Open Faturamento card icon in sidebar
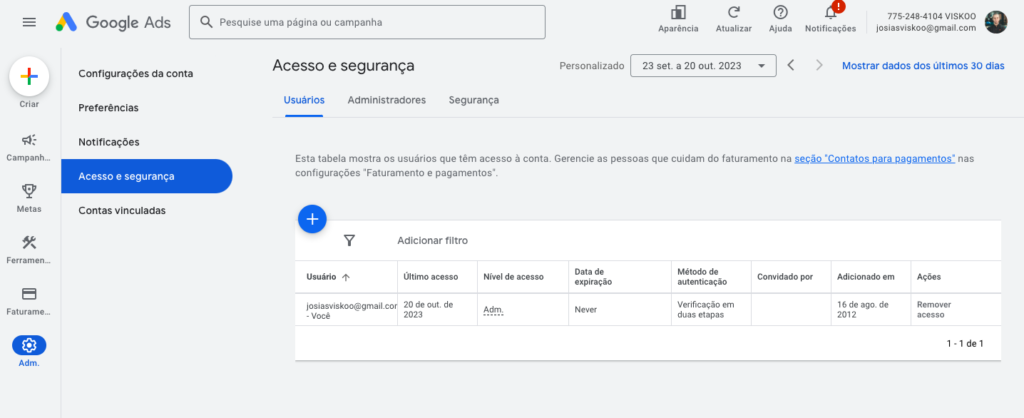1024x418 pixels. [29, 293]
